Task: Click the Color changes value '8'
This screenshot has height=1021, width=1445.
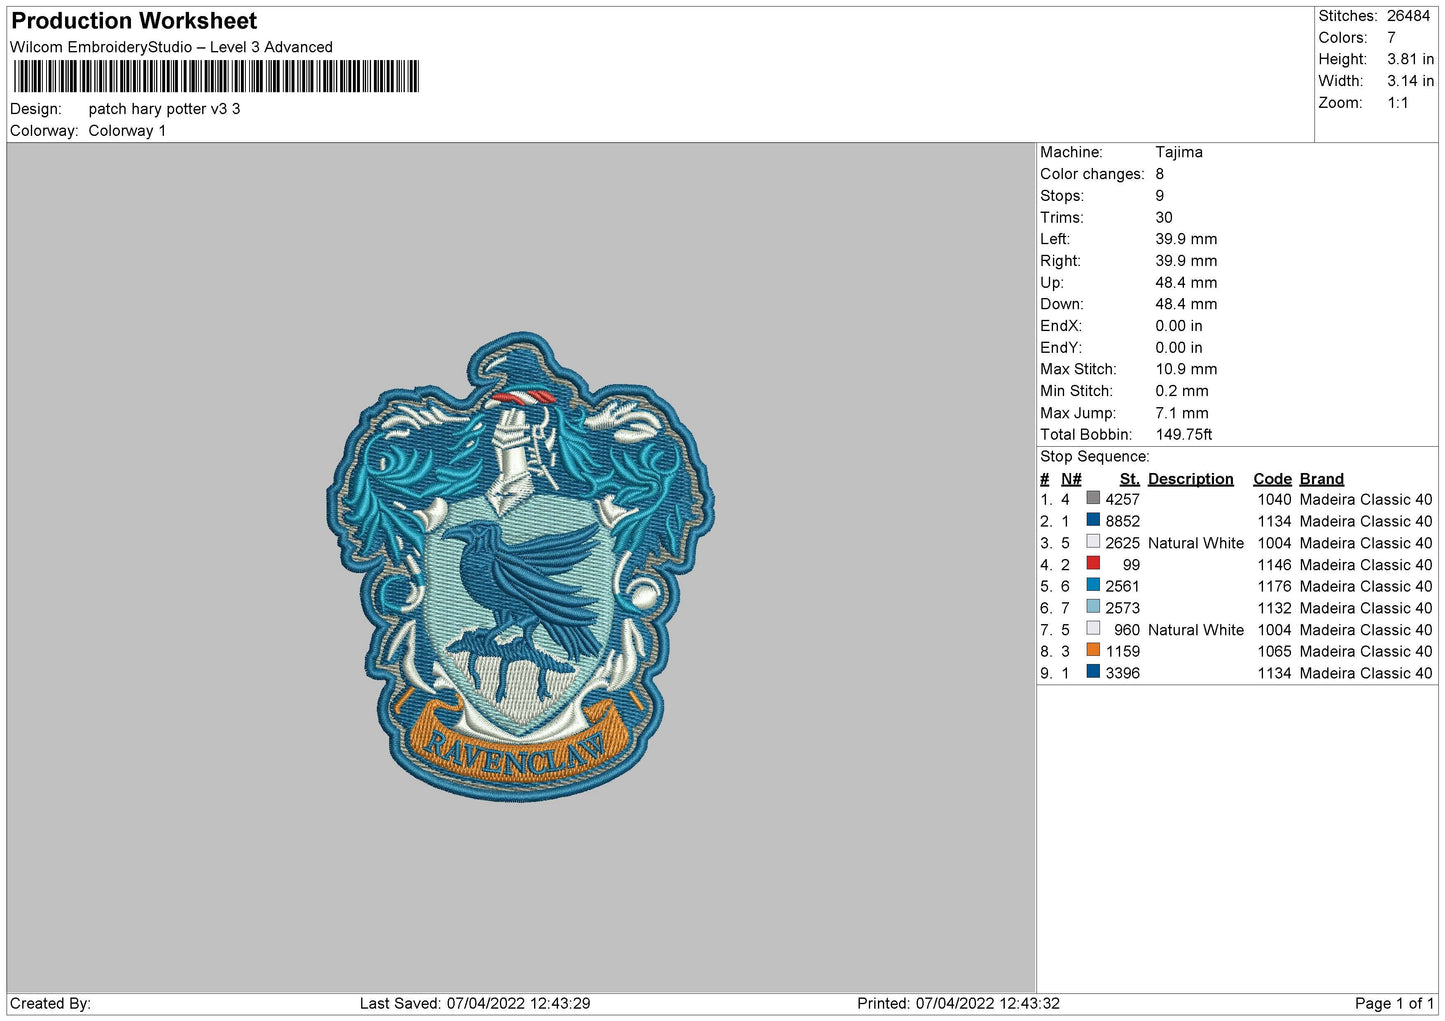Action: coord(1160,174)
